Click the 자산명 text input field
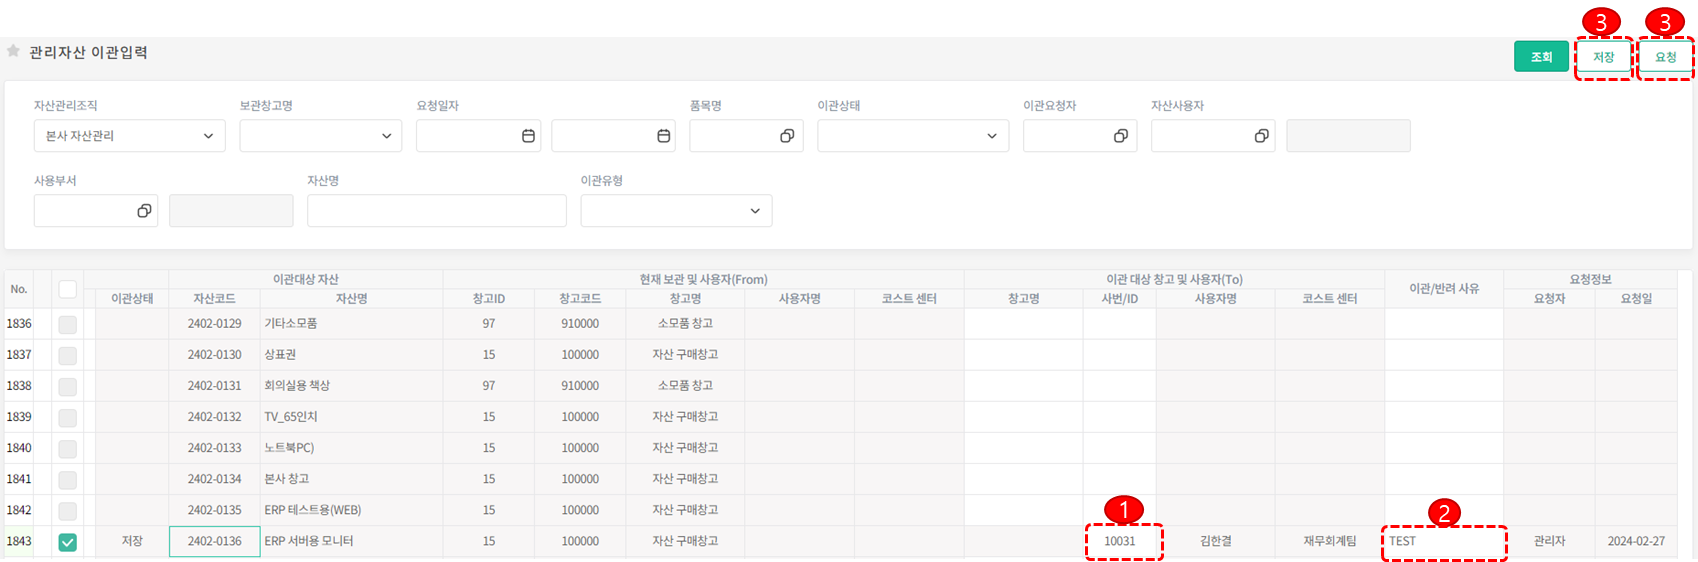Image resolution: width=1698 pixels, height=562 pixels. [436, 211]
